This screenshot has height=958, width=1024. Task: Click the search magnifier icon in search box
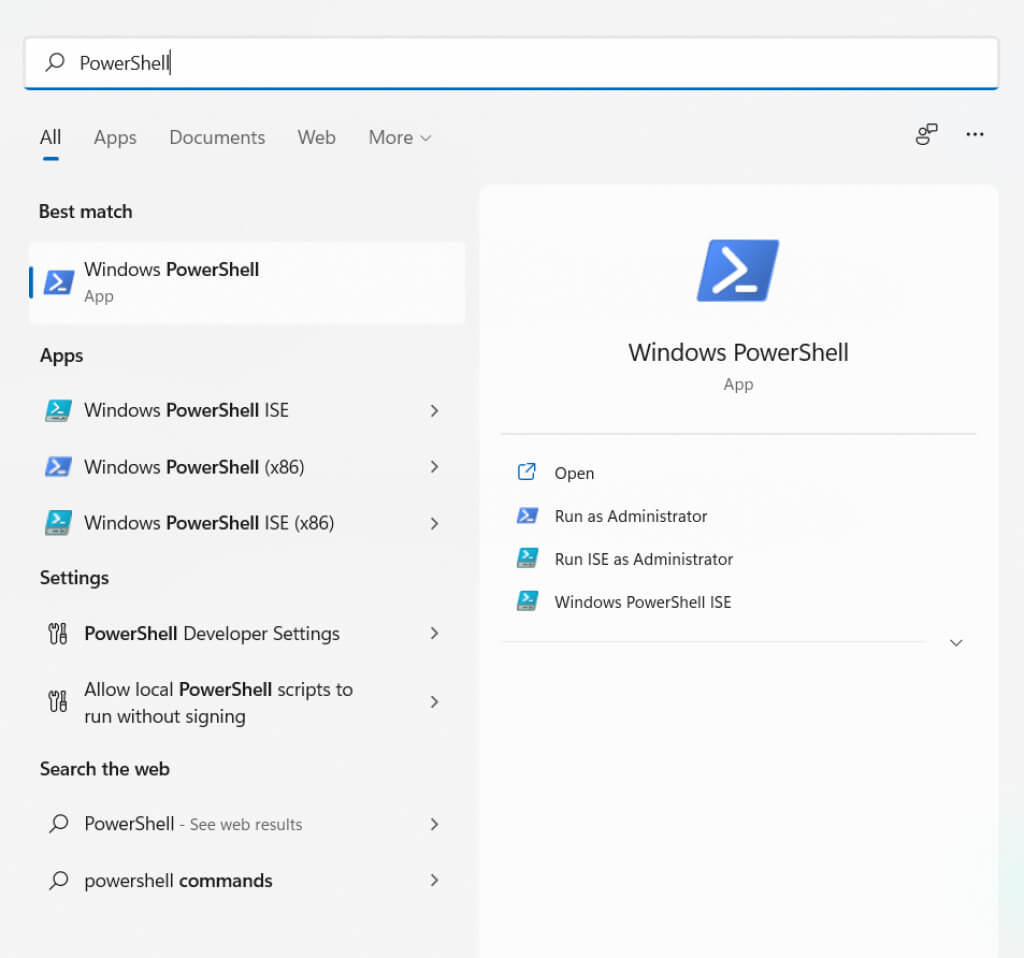coord(56,63)
